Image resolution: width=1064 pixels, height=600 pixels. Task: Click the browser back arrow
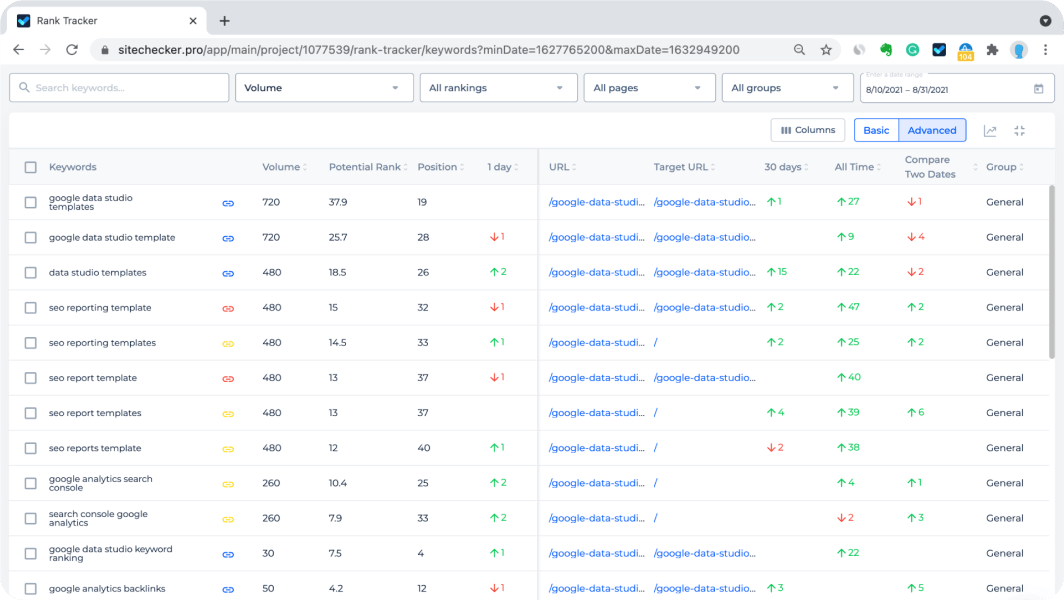click(18, 50)
